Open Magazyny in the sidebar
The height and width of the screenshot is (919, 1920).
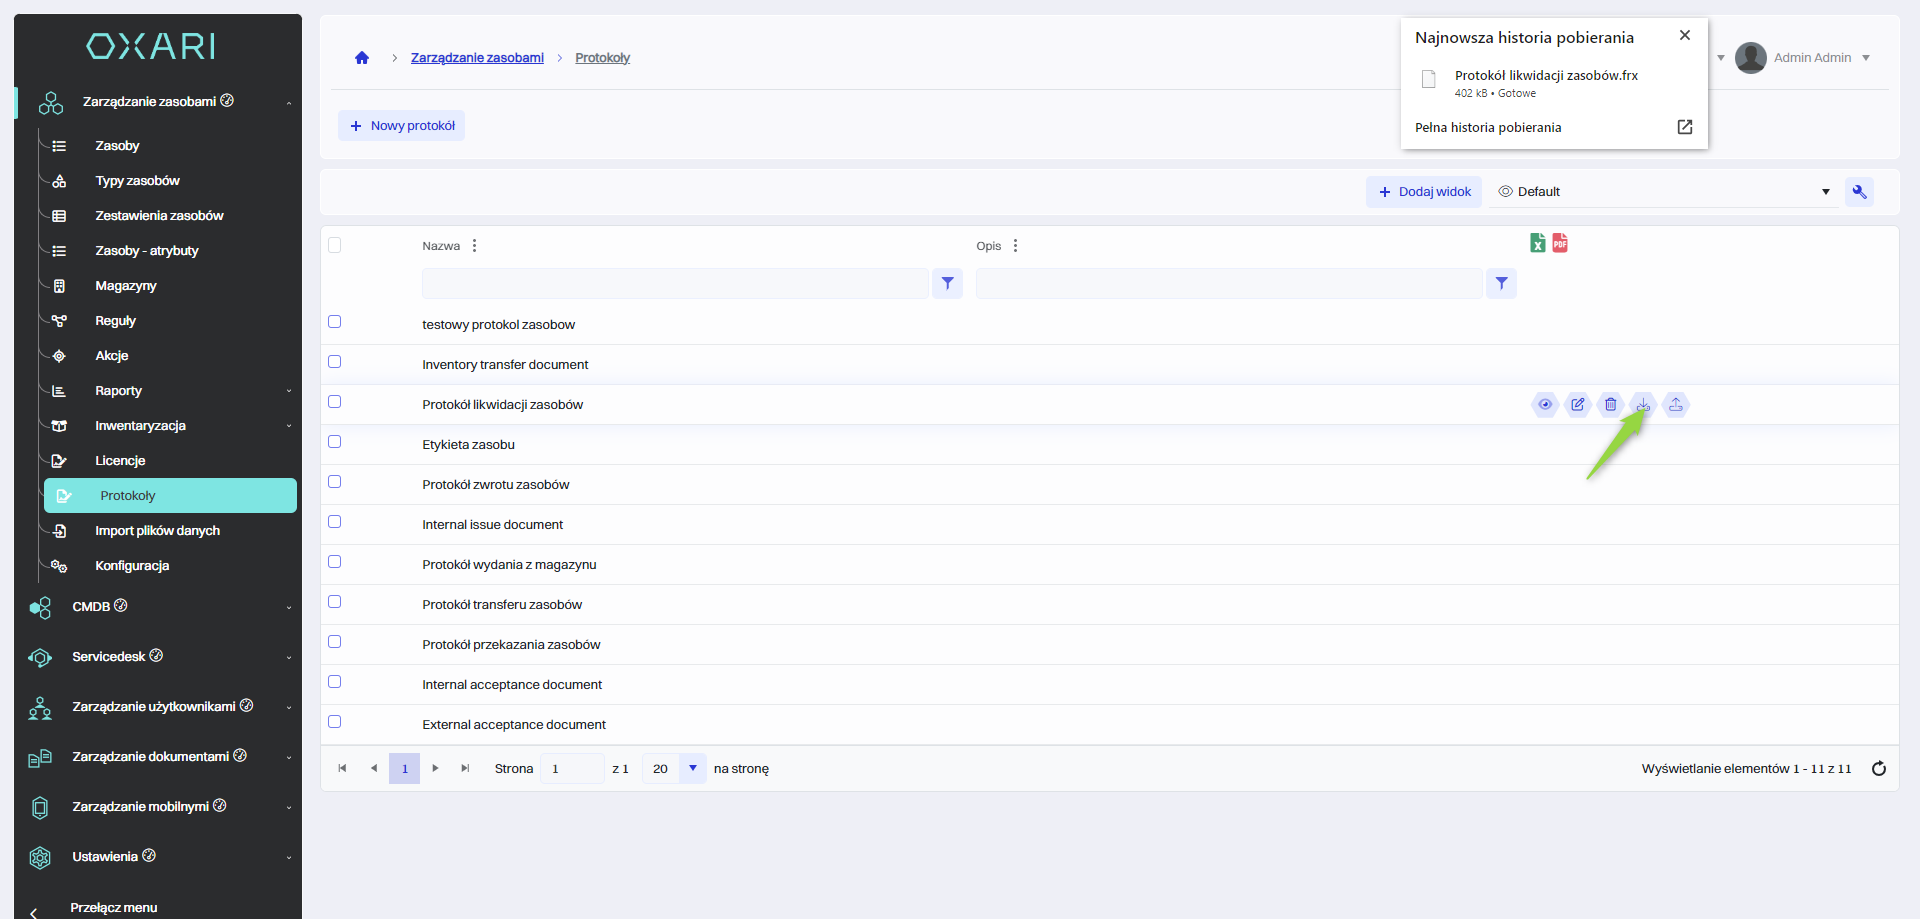pyautogui.click(x=126, y=286)
